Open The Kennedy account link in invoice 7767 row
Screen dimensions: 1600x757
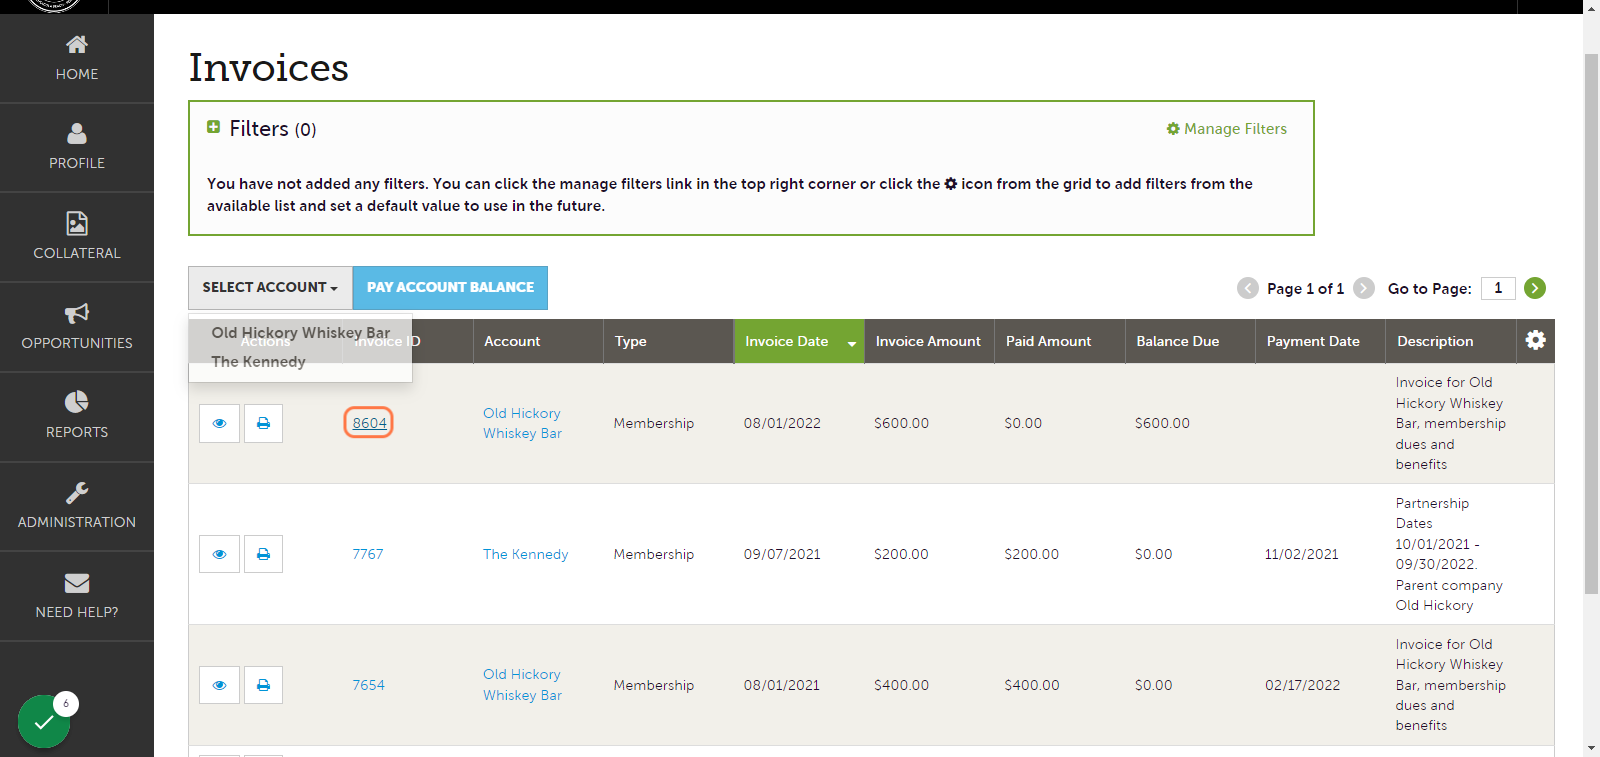(x=525, y=554)
